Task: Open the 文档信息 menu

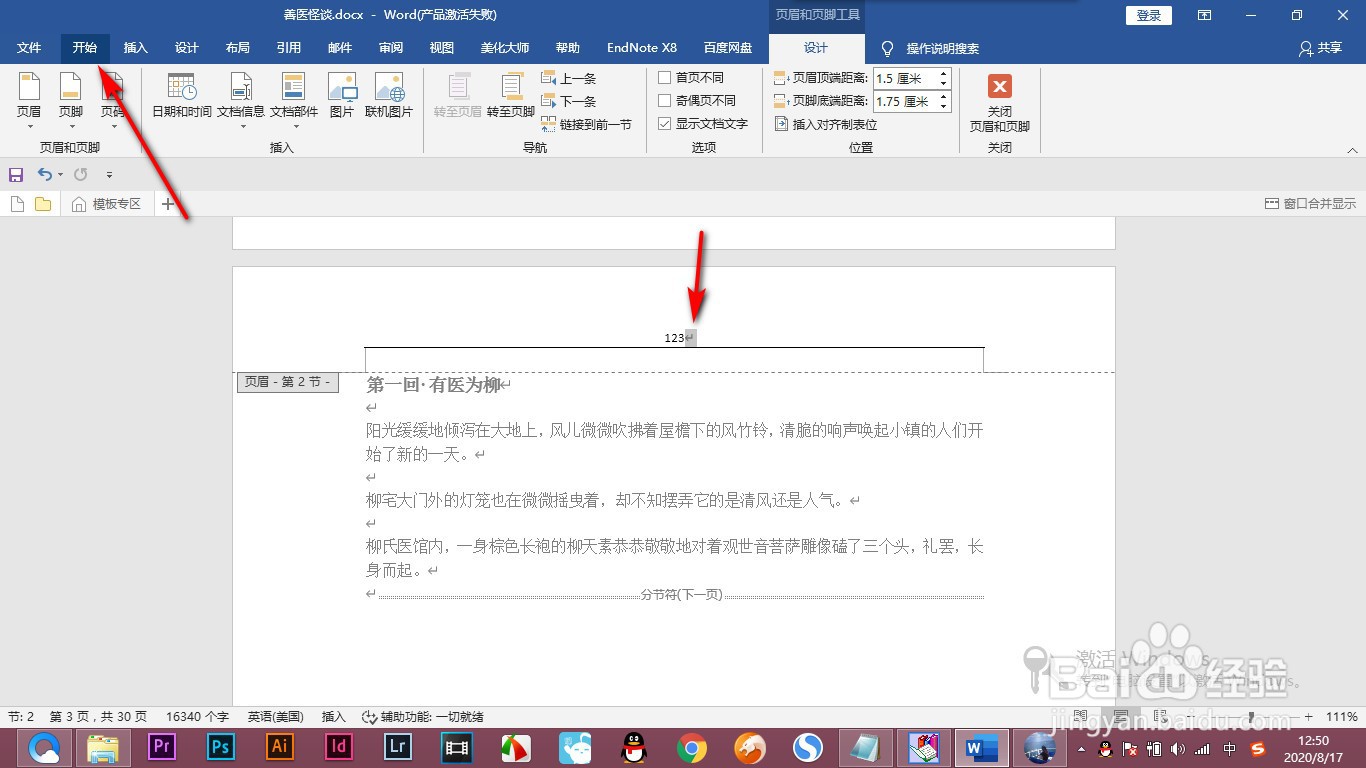Action: 241,101
